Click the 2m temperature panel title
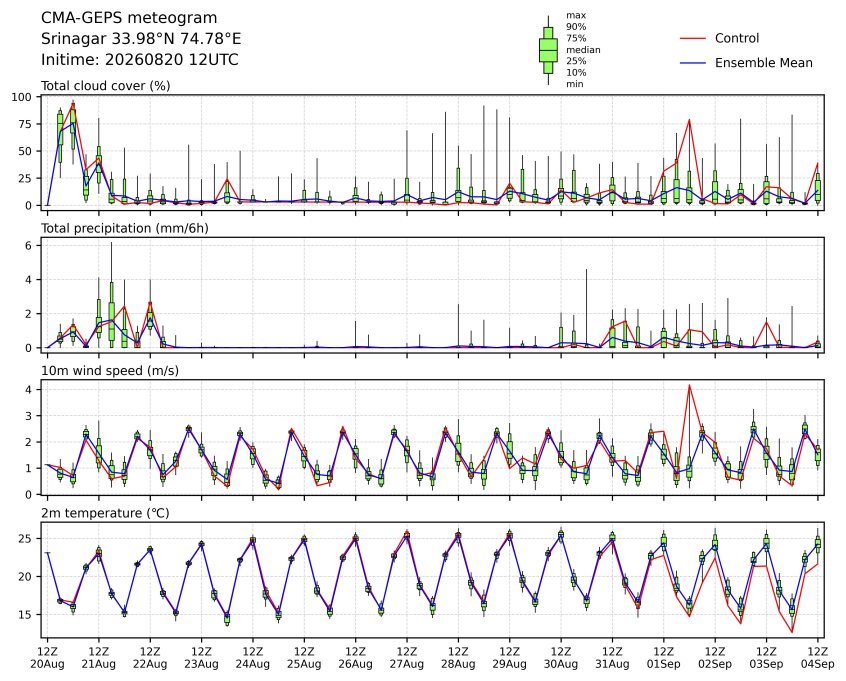The image size is (846, 681). (105, 513)
